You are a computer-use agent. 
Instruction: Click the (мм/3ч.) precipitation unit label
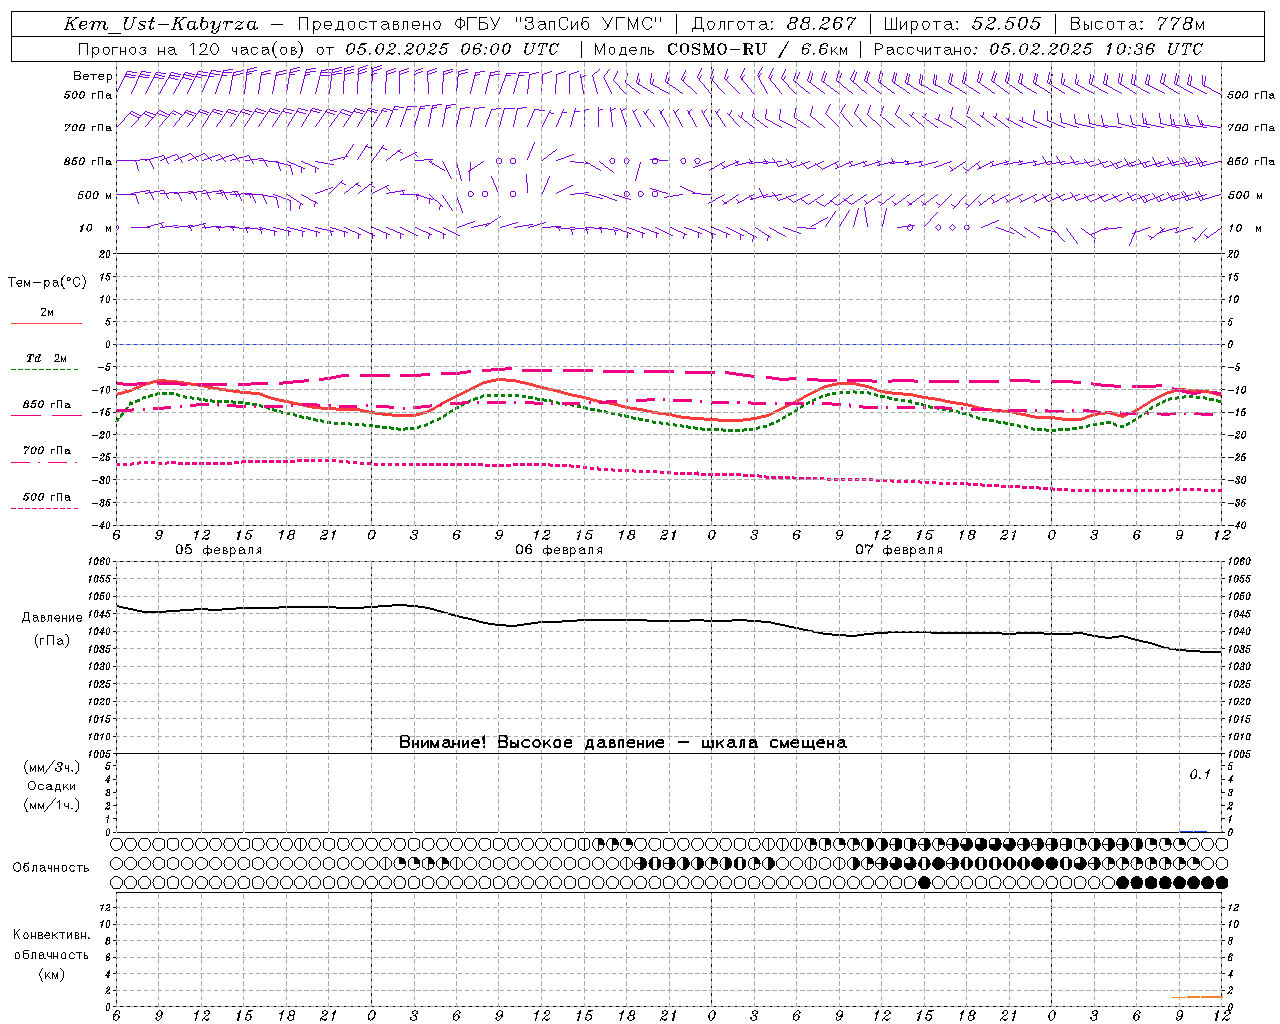[x=52, y=767]
